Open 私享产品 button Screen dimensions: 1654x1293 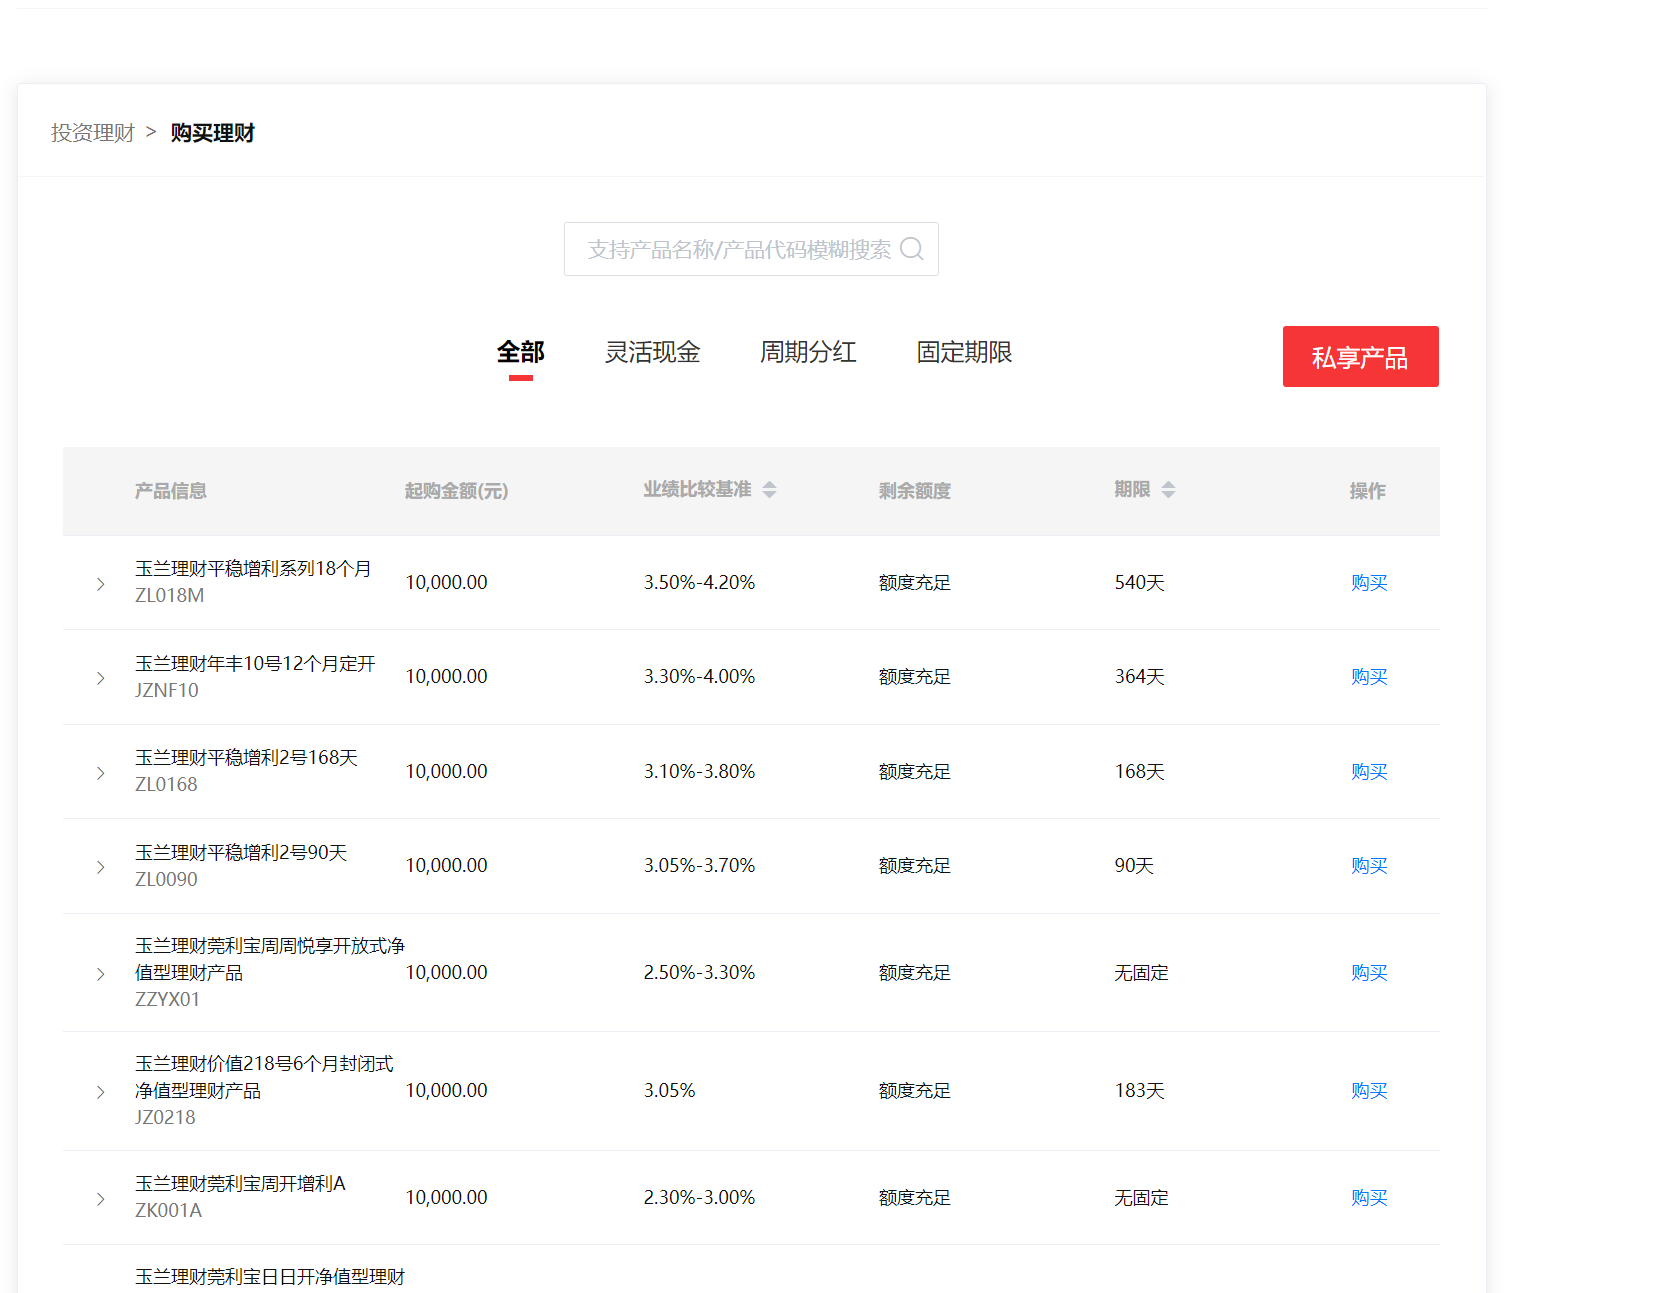(1360, 356)
